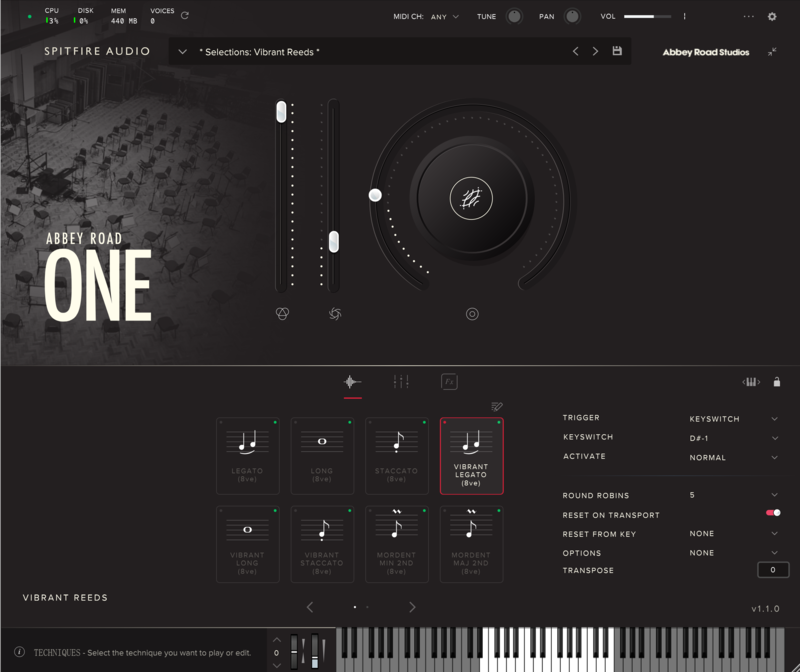The height and width of the screenshot is (672, 800).
Task: Toggle Reset On Transport switch
Action: click(773, 513)
